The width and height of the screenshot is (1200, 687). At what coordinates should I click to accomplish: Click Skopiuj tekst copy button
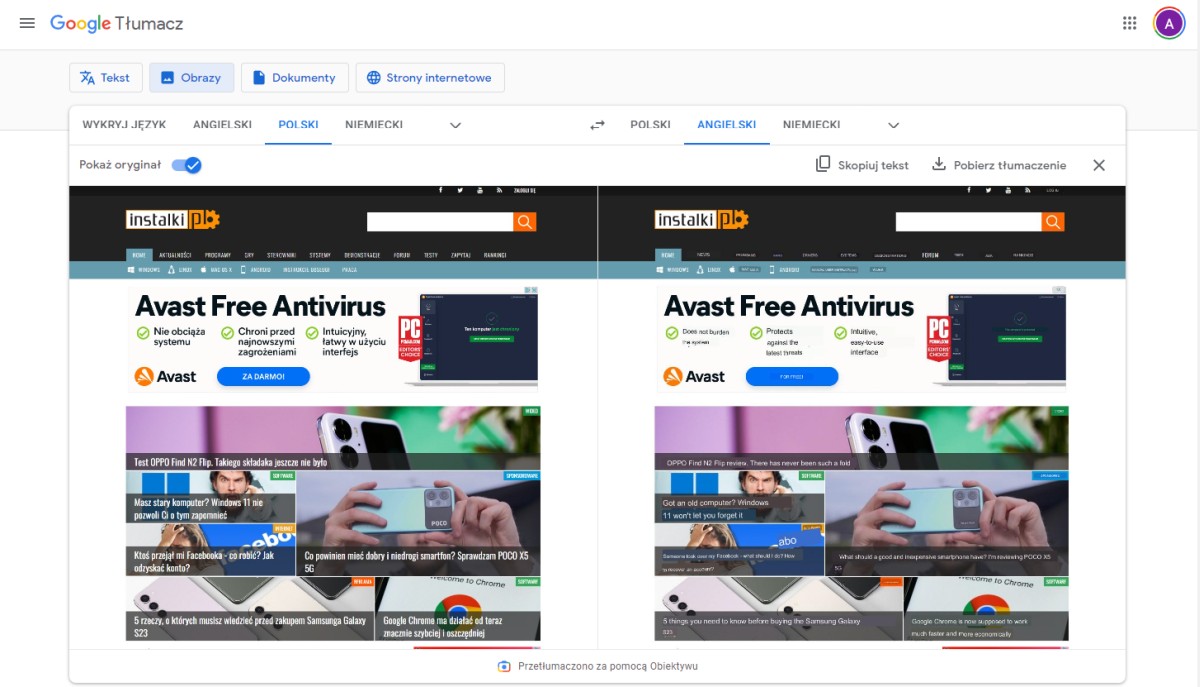[862, 165]
